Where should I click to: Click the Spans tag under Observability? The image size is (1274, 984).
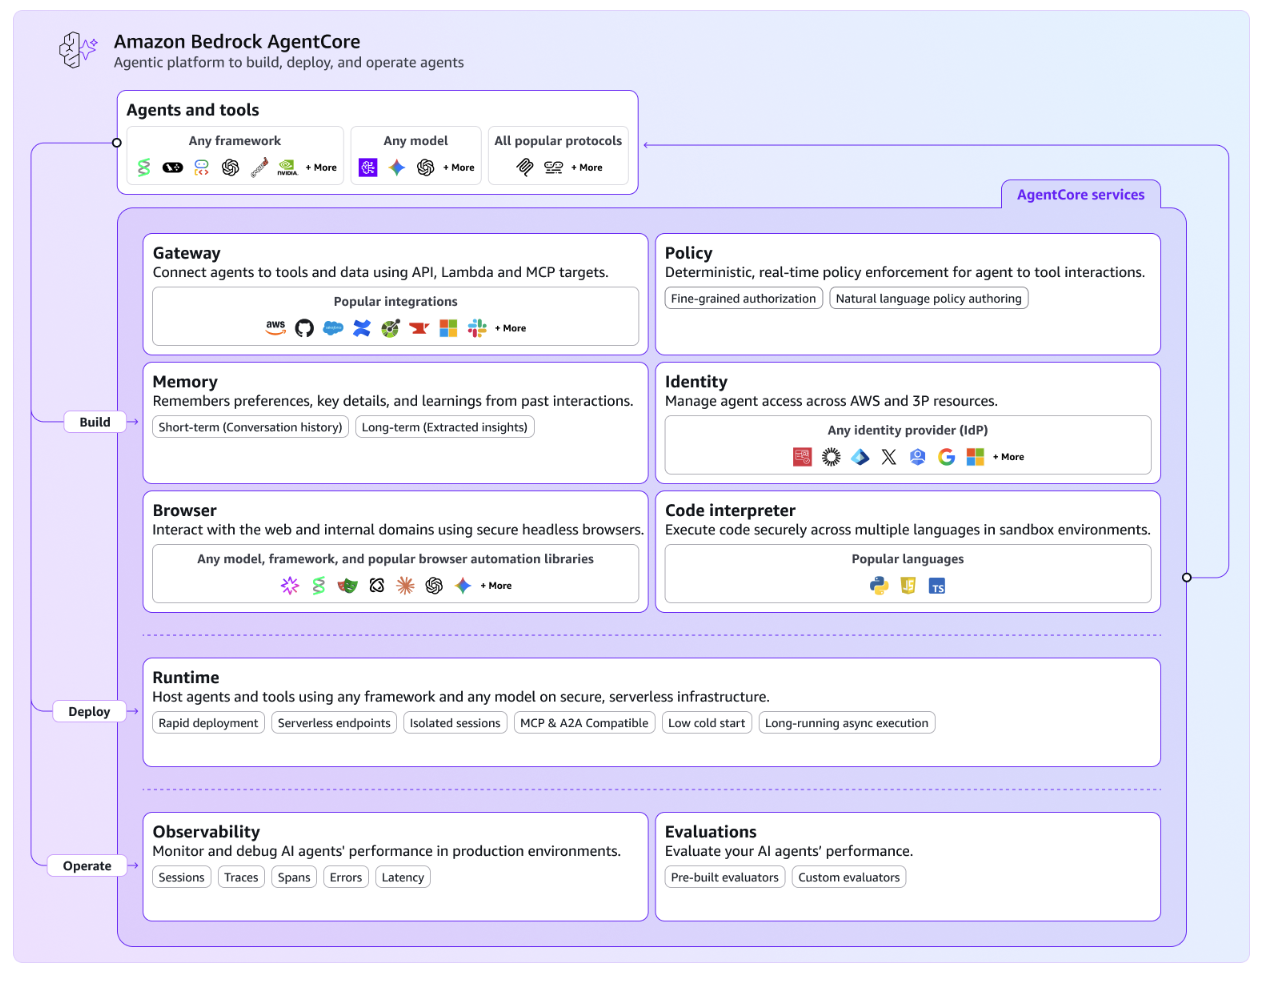(x=294, y=878)
